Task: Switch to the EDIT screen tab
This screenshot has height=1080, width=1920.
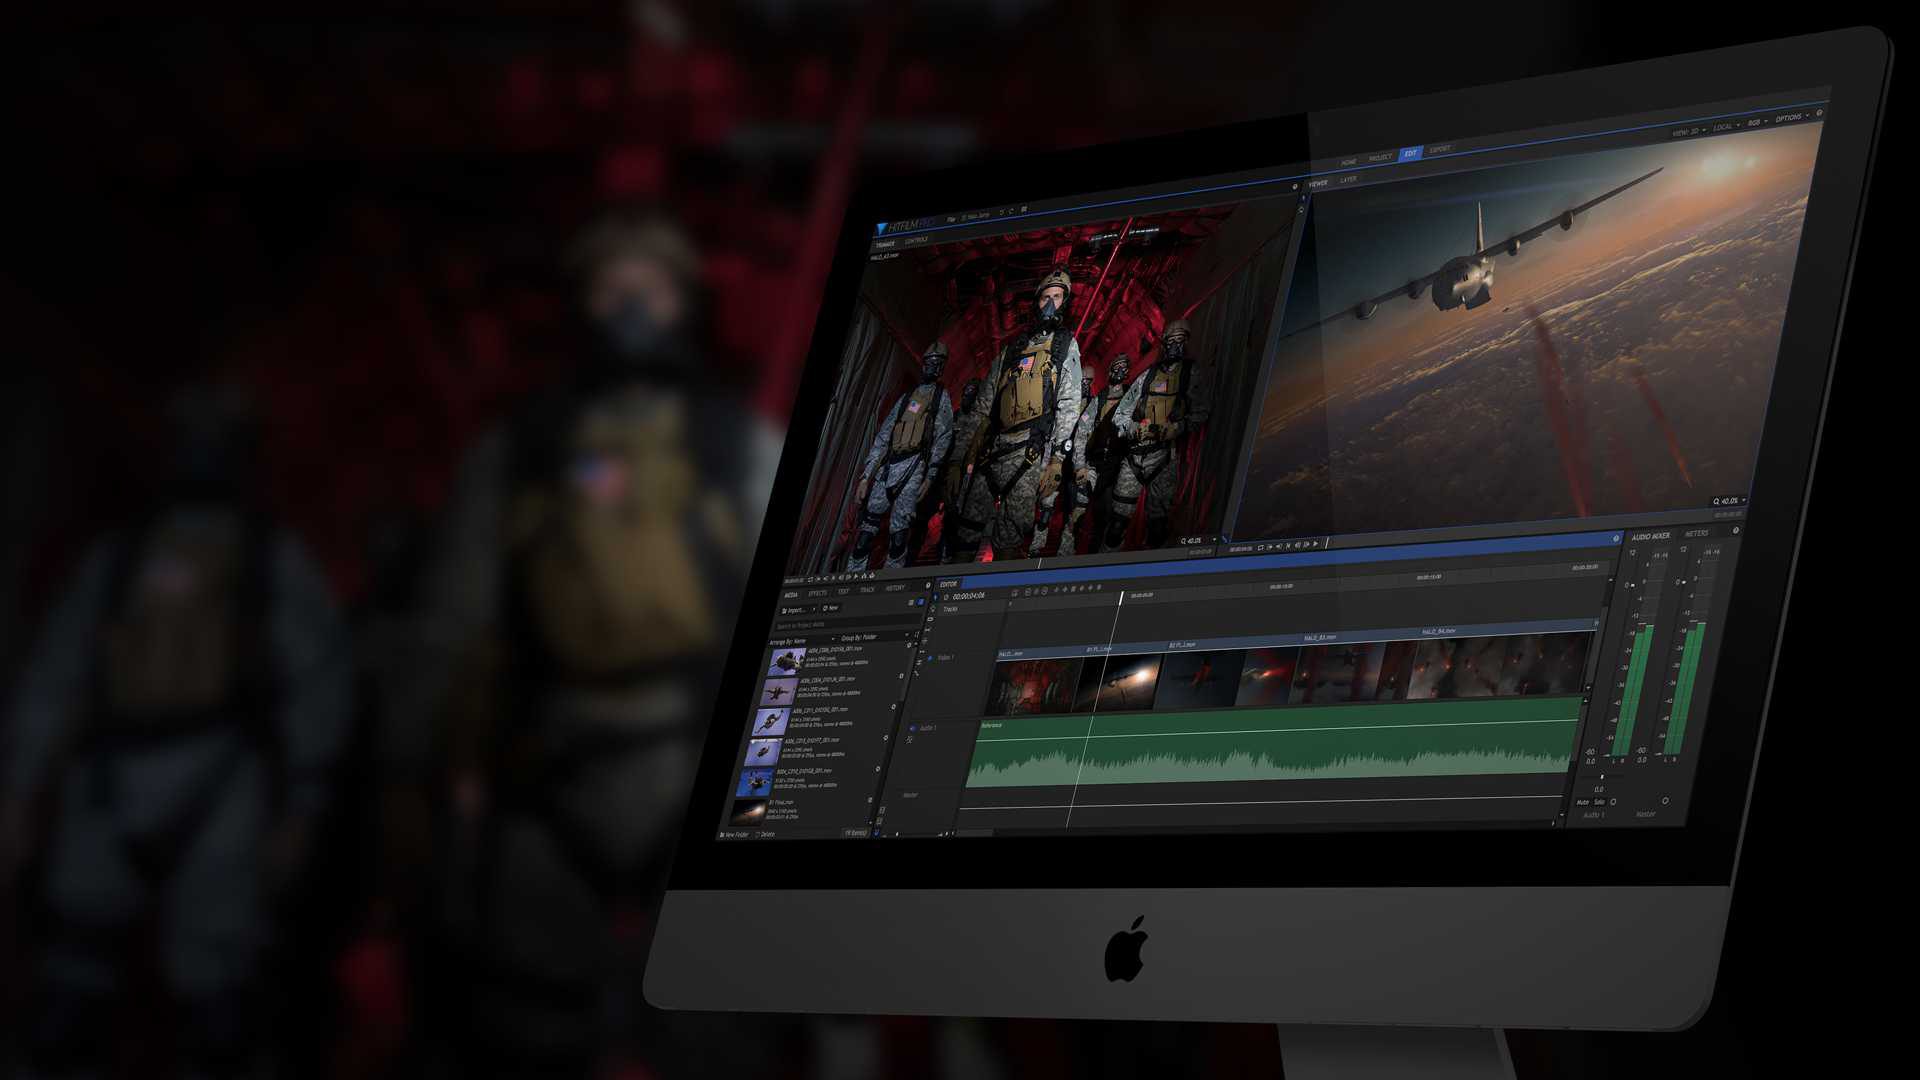Action: [1410, 154]
